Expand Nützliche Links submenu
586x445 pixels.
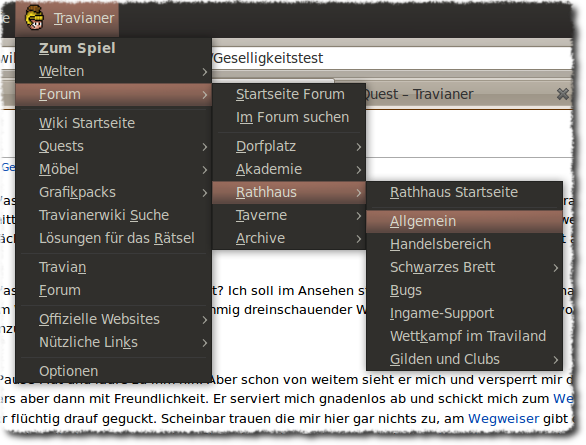pos(114,343)
